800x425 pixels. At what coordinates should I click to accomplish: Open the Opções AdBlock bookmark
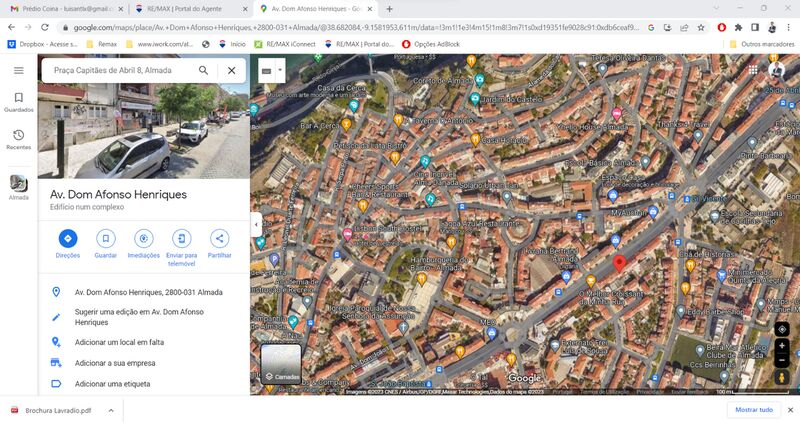431,44
